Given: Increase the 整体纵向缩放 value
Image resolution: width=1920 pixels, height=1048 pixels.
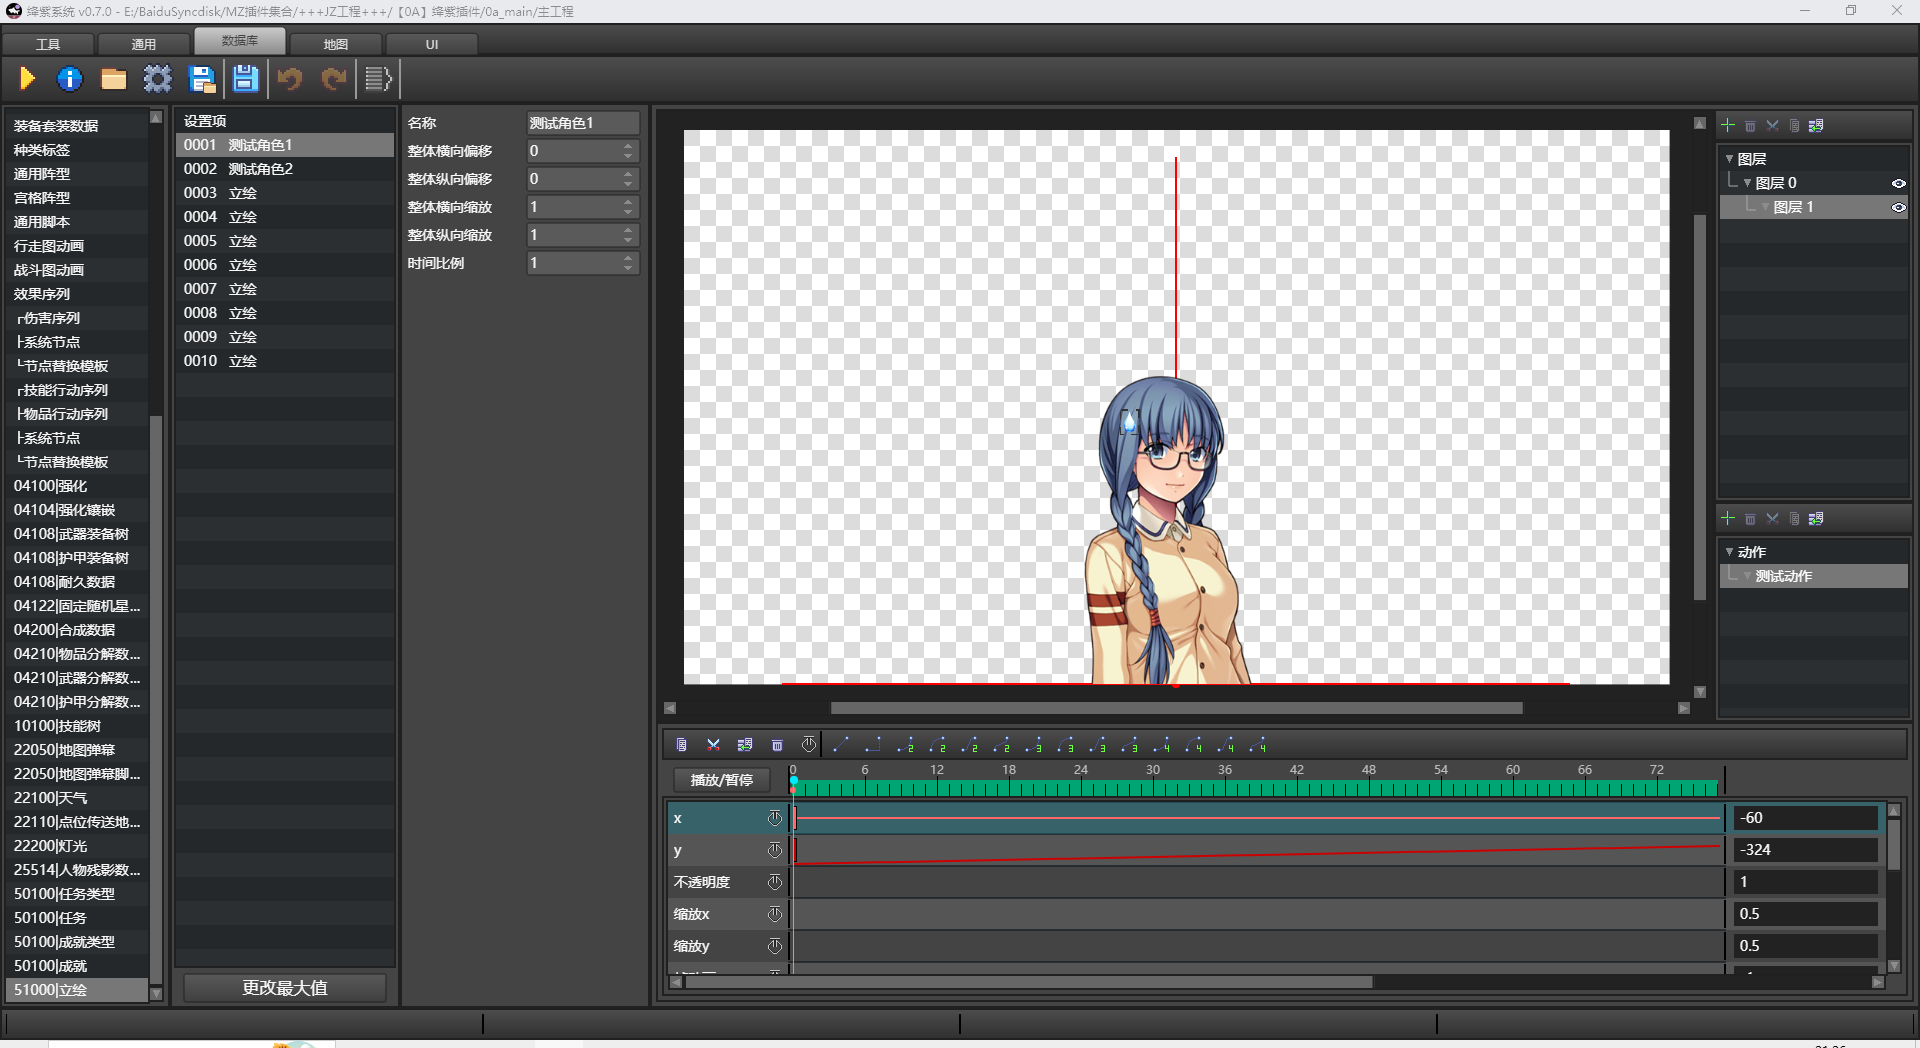Looking at the screenshot, I should tap(628, 230).
